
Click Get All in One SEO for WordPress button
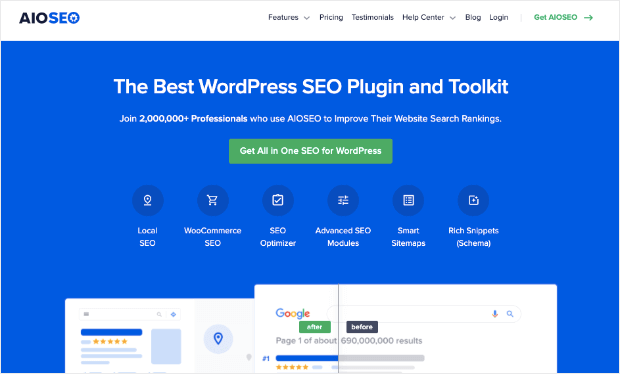click(311, 151)
